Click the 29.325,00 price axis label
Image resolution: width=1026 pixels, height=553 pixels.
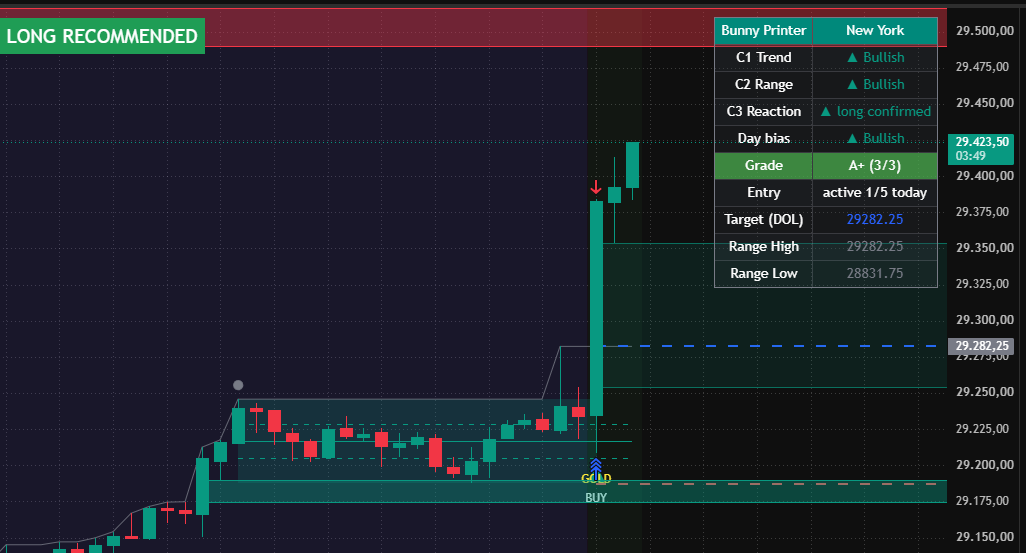[x=984, y=283]
